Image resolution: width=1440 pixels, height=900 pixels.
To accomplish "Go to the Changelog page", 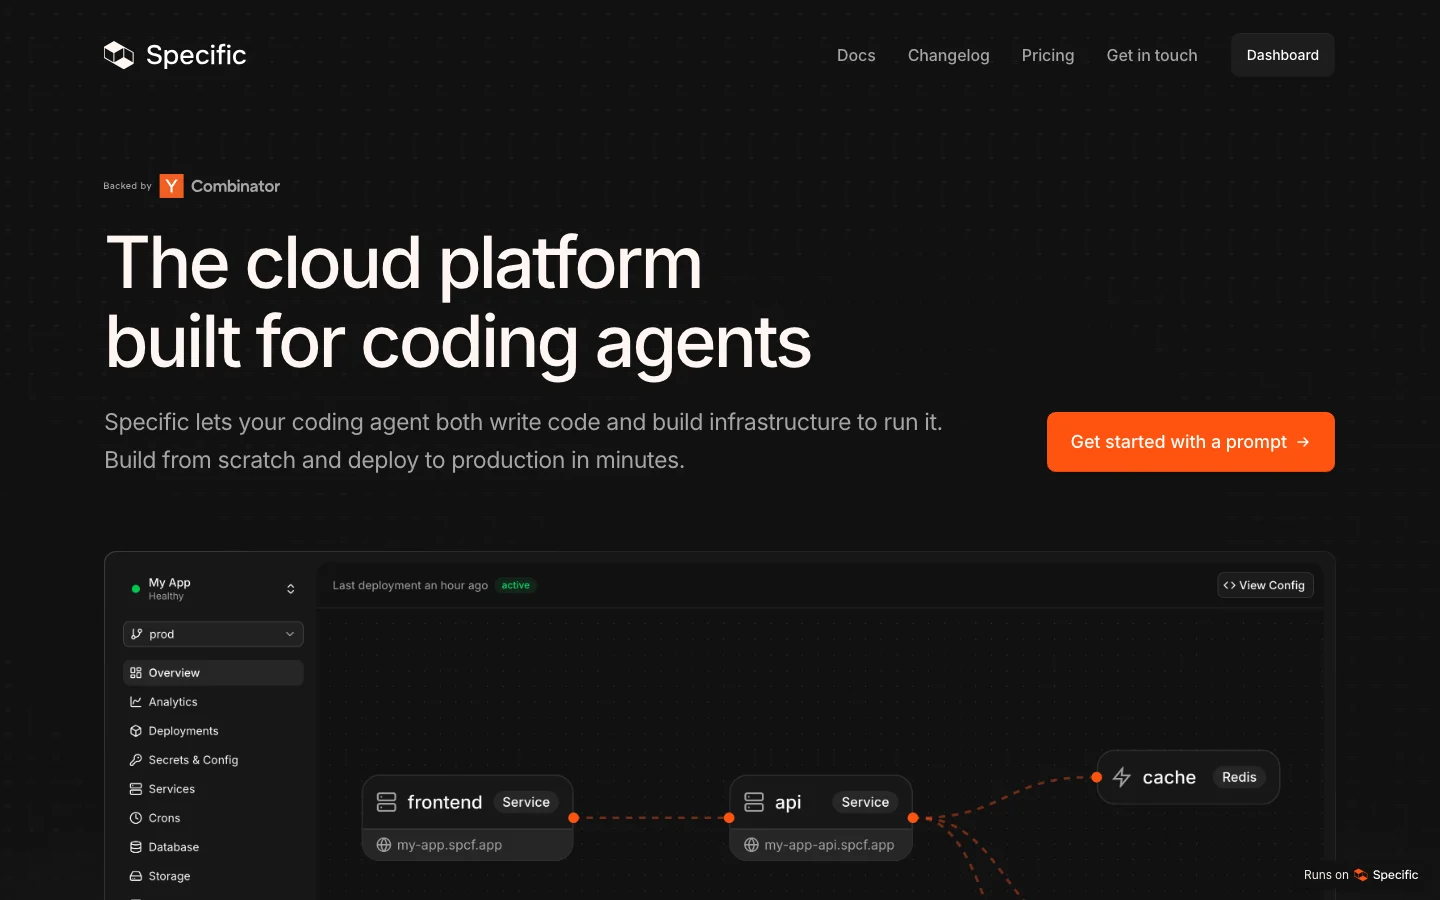I will [x=949, y=55].
